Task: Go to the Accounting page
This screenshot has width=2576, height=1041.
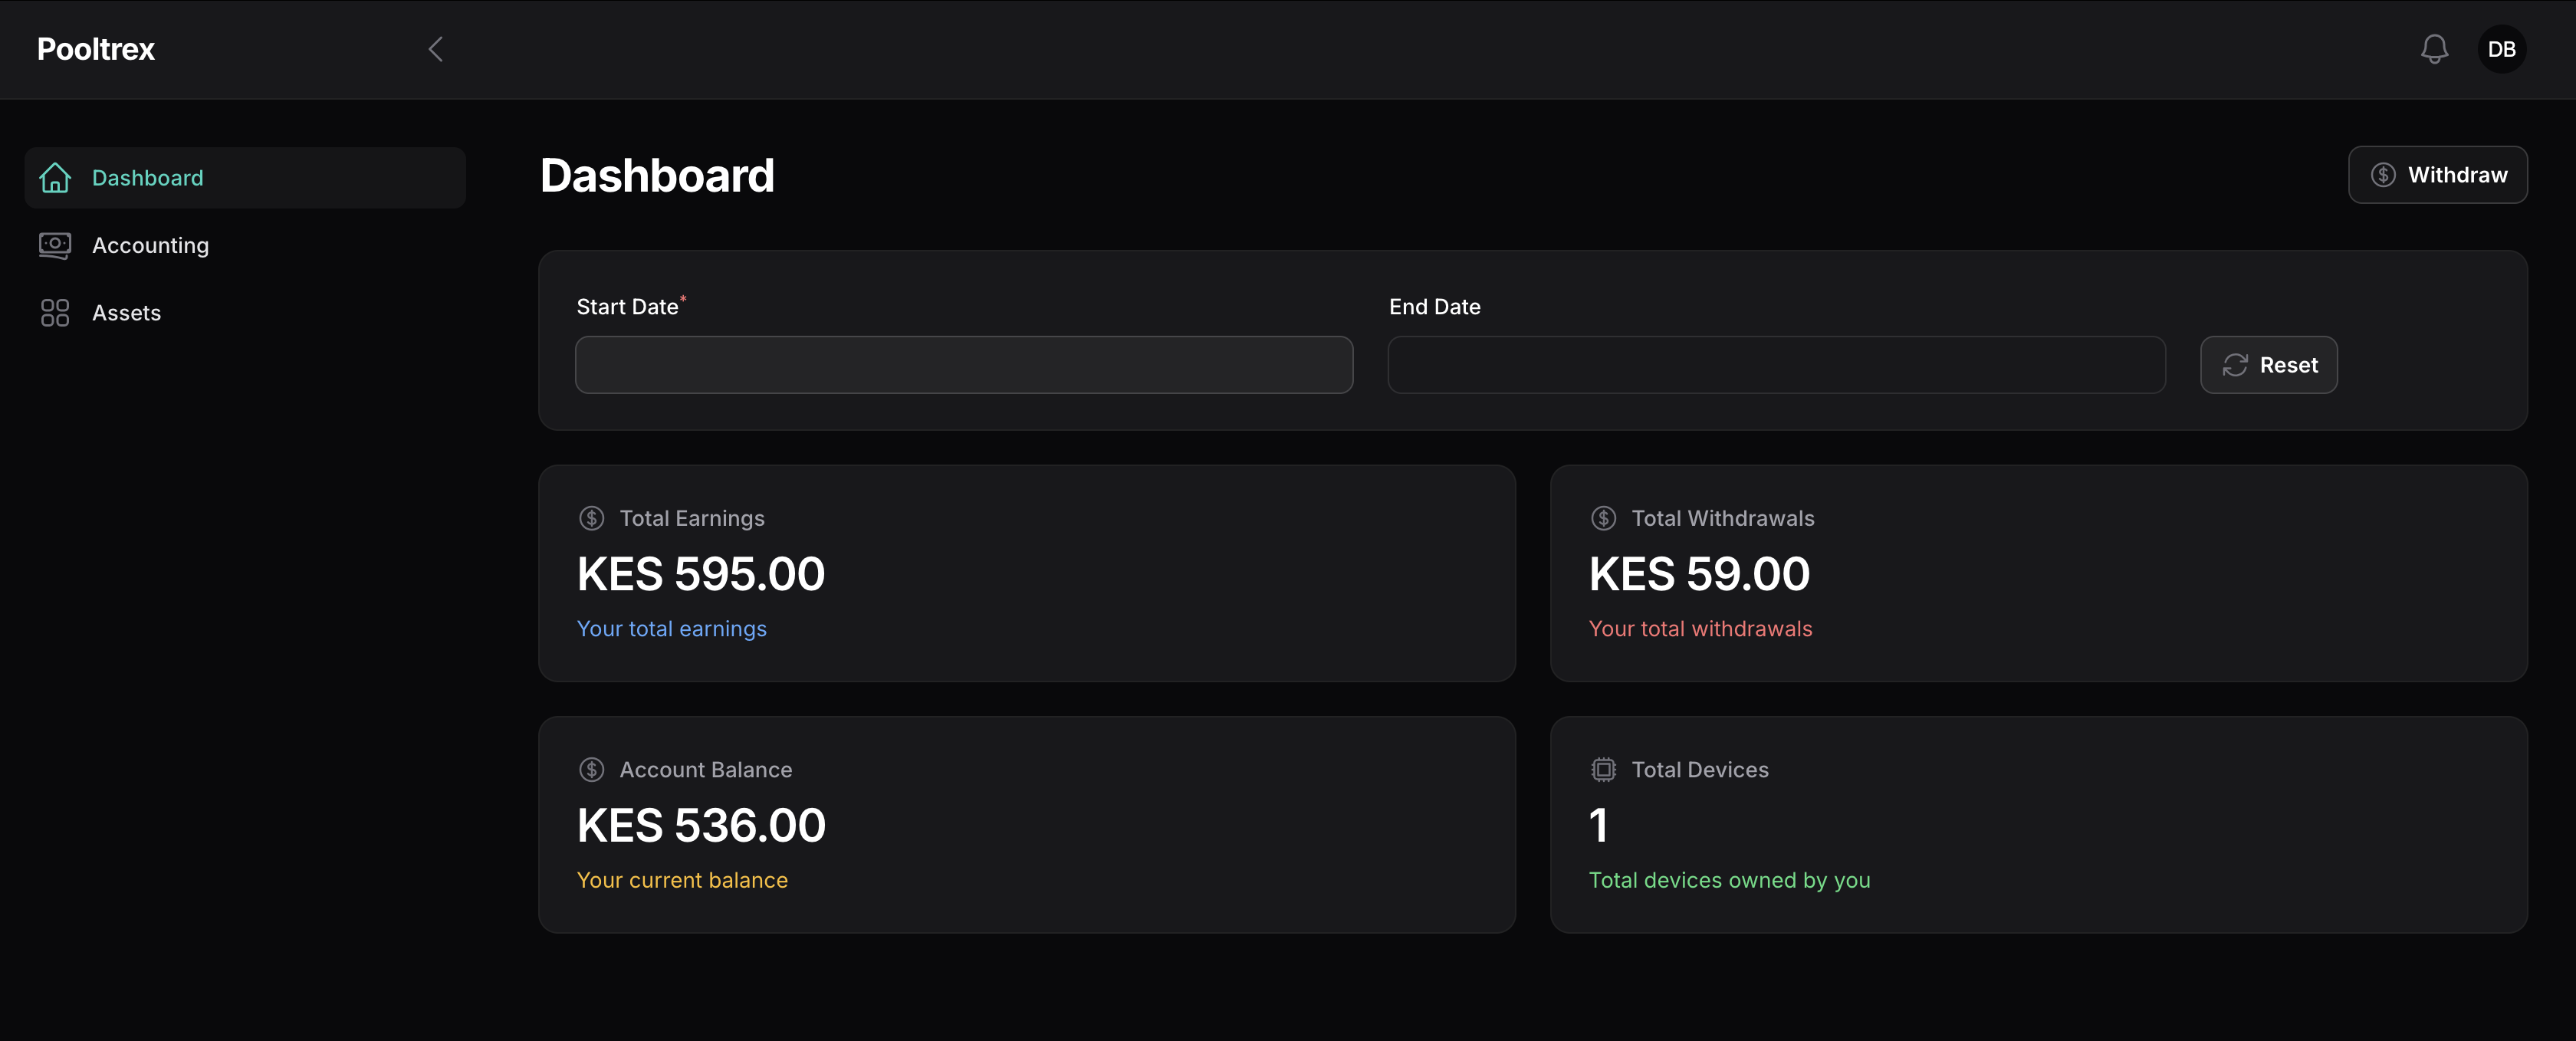Action: pos(150,245)
